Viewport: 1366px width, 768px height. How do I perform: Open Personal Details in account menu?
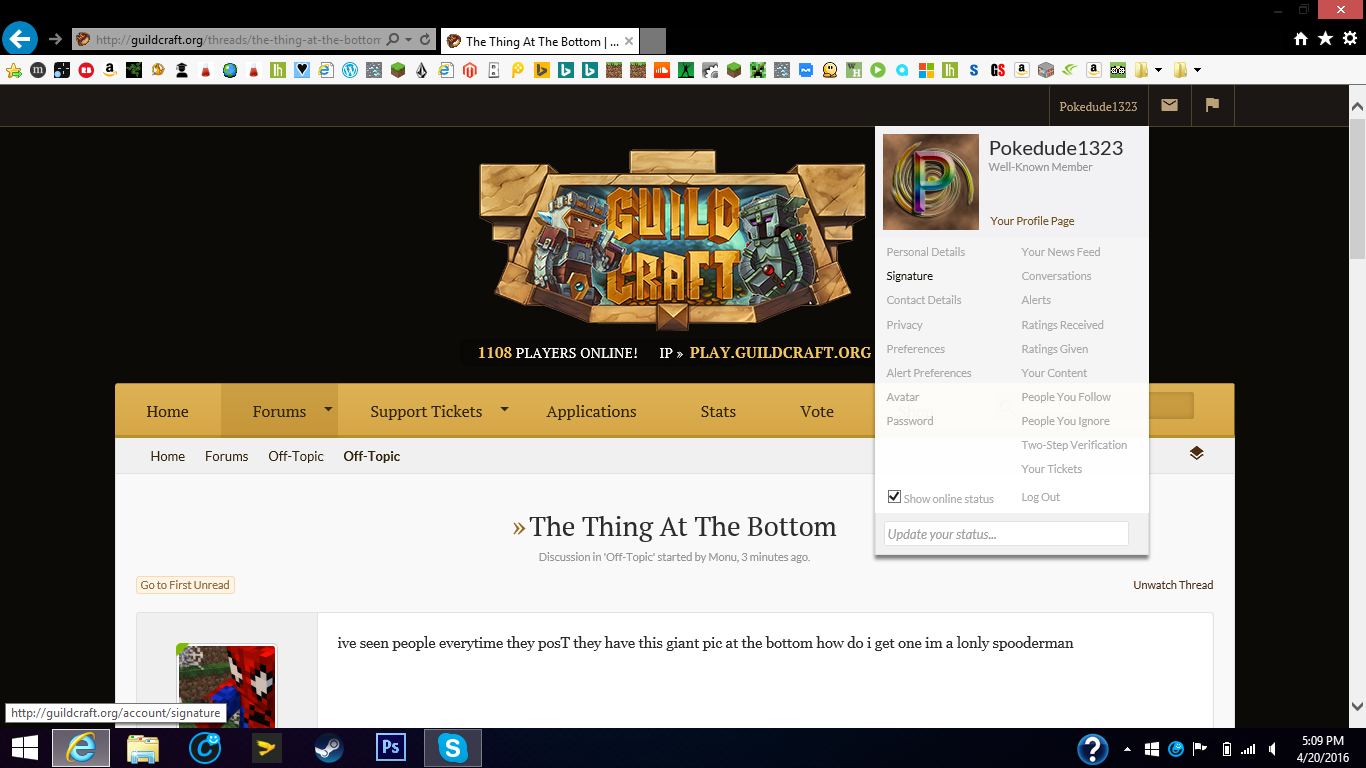click(926, 252)
